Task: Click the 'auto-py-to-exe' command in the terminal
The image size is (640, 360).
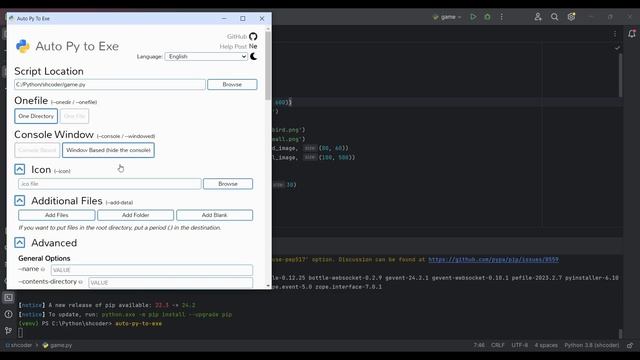Action: (138, 324)
